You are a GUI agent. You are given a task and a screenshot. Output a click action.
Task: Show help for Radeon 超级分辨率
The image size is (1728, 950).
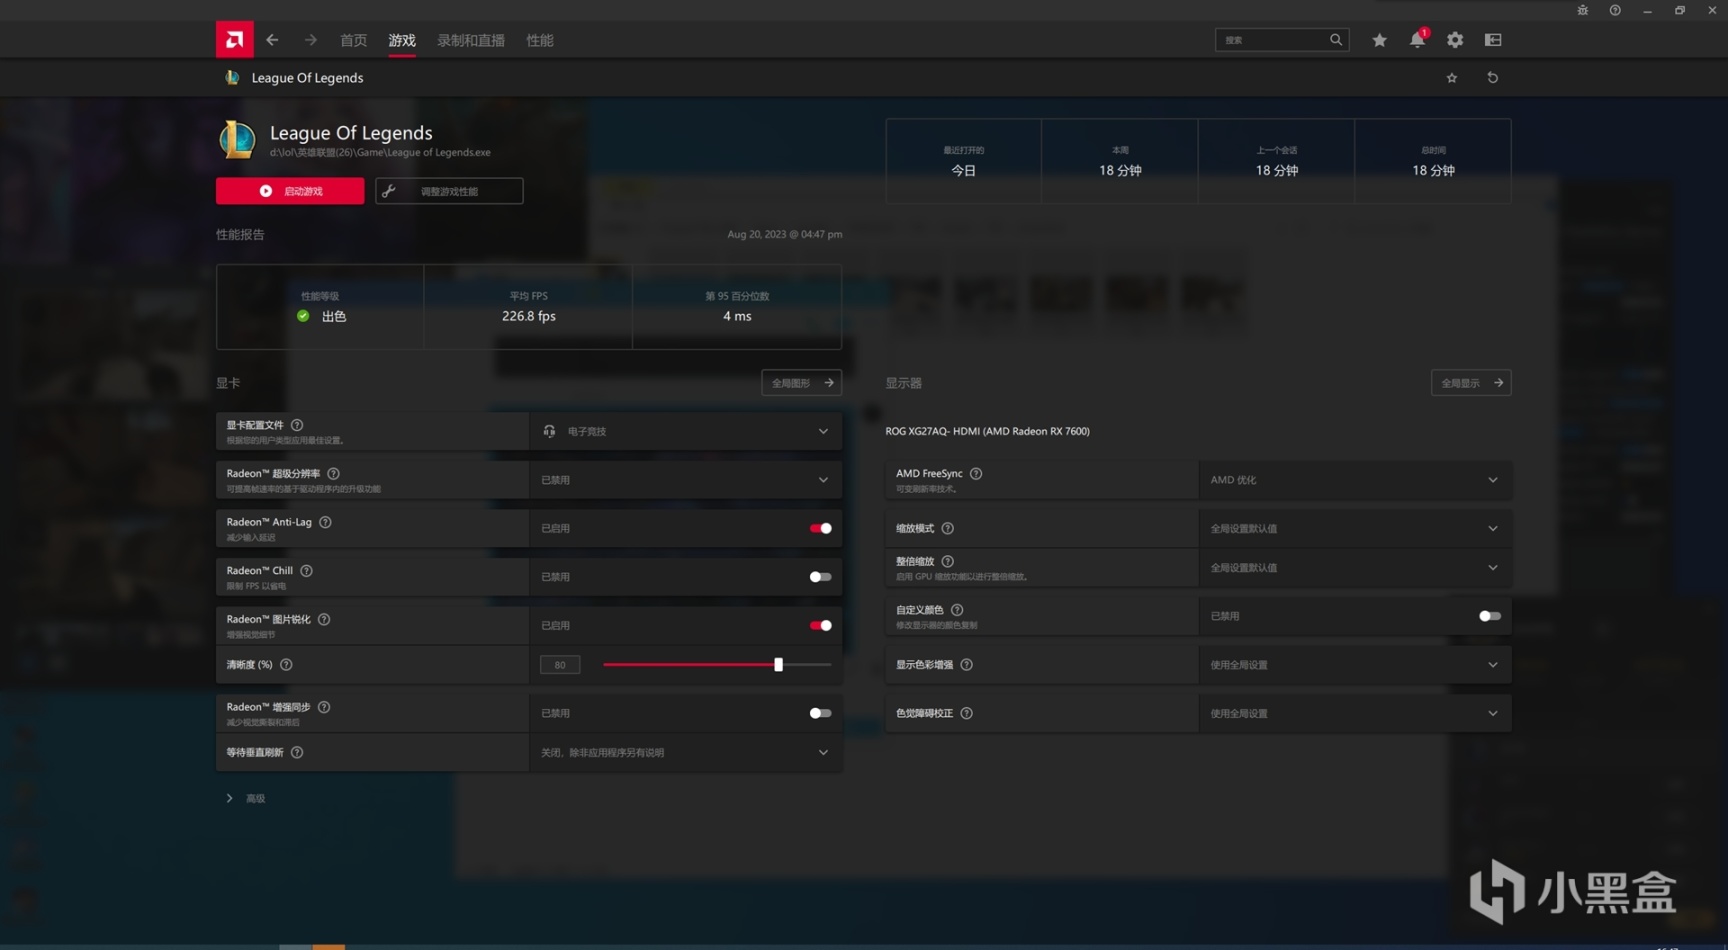[334, 474]
